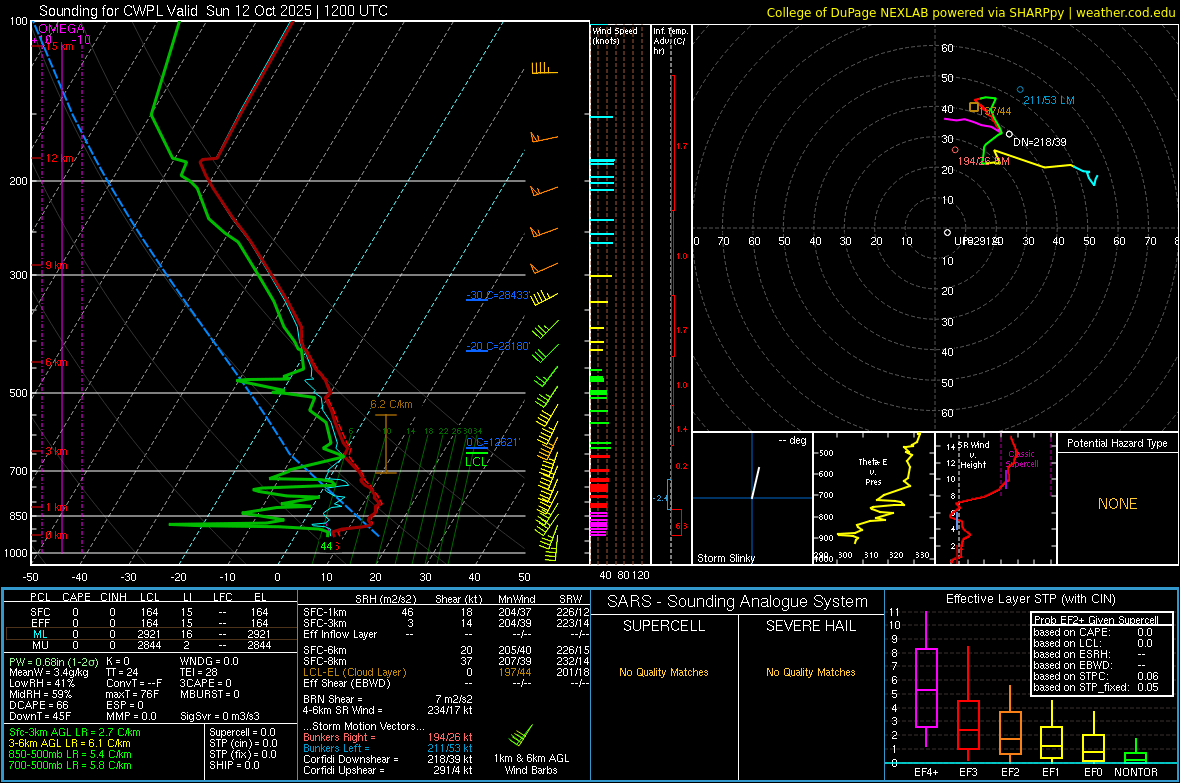Click the Storm Slinky panel label
Image resolution: width=1180 pixels, height=783 pixels.
725,558
